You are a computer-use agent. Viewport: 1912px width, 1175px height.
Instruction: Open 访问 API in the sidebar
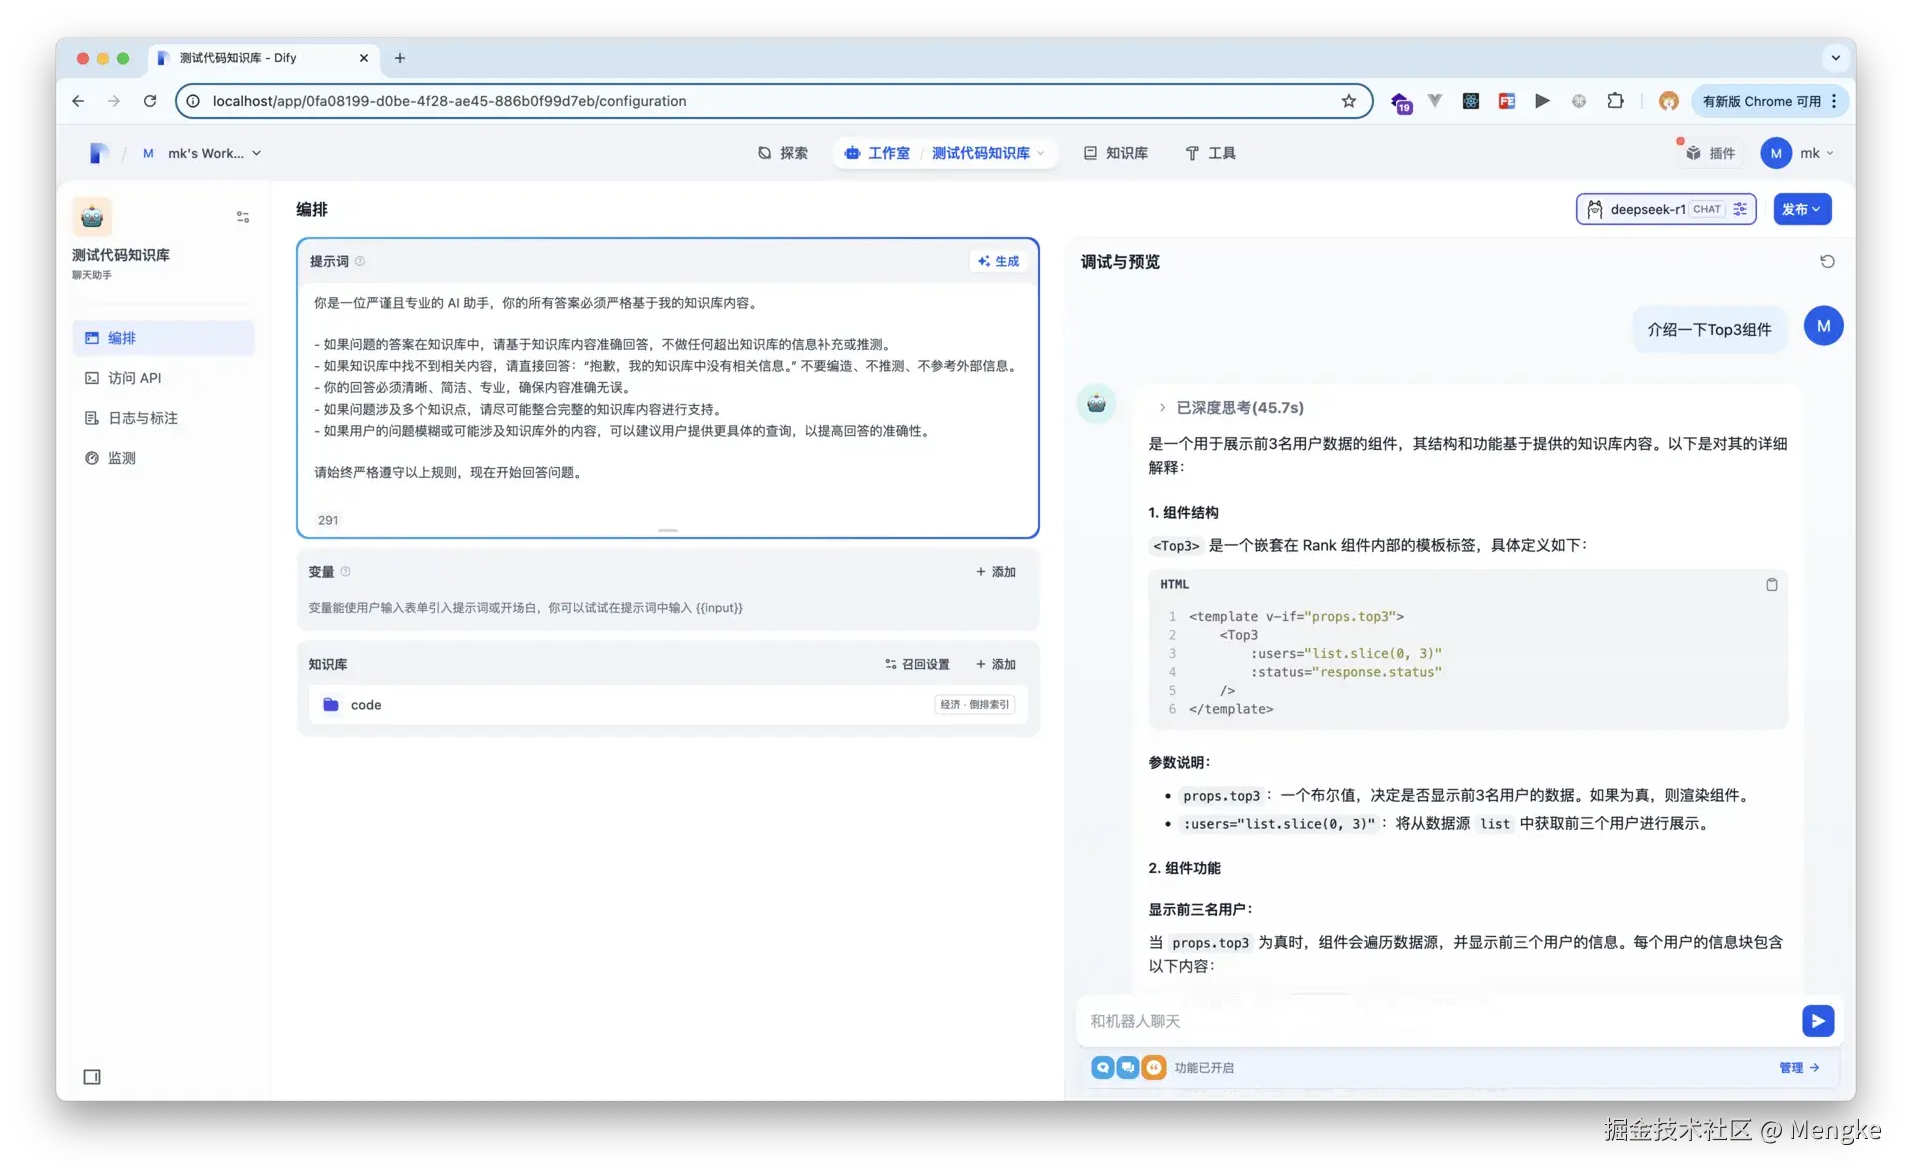point(163,378)
